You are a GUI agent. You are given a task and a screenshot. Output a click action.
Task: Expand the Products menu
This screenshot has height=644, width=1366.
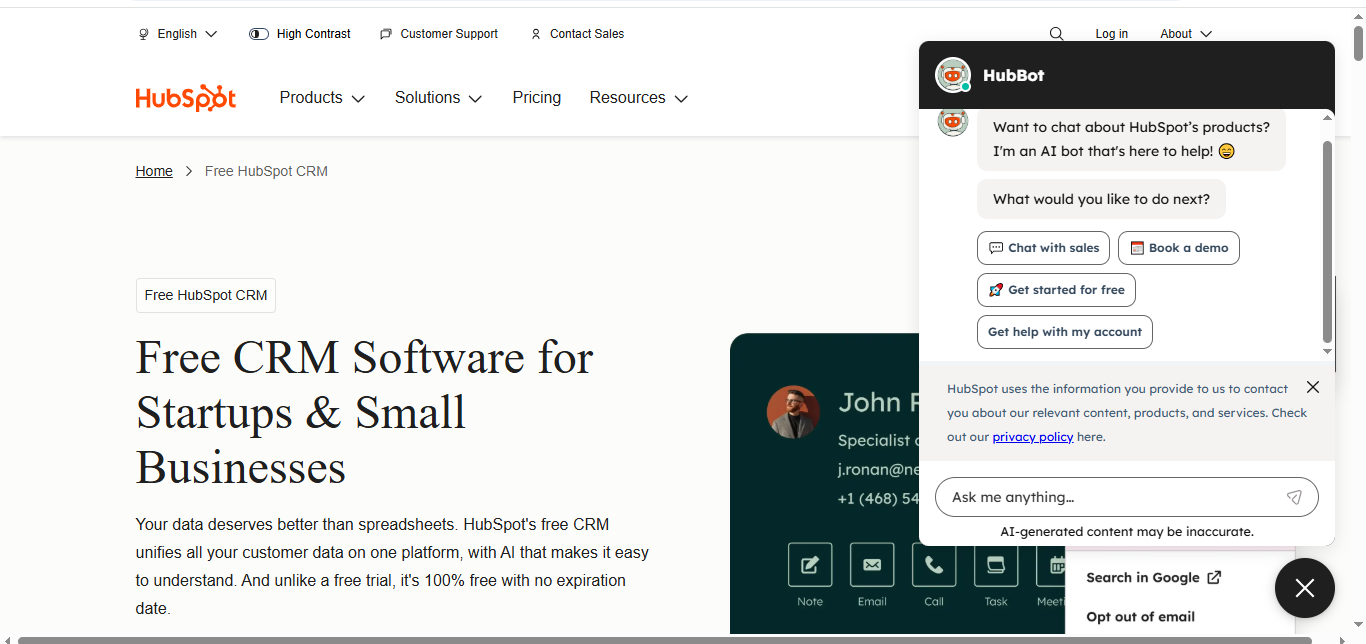pyautogui.click(x=322, y=98)
